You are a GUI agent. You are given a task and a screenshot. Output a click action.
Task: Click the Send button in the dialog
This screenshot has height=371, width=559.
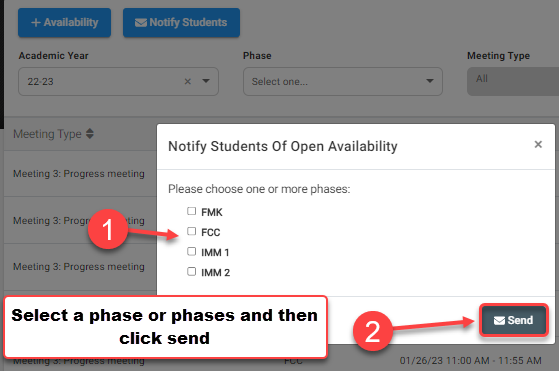coord(513,320)
